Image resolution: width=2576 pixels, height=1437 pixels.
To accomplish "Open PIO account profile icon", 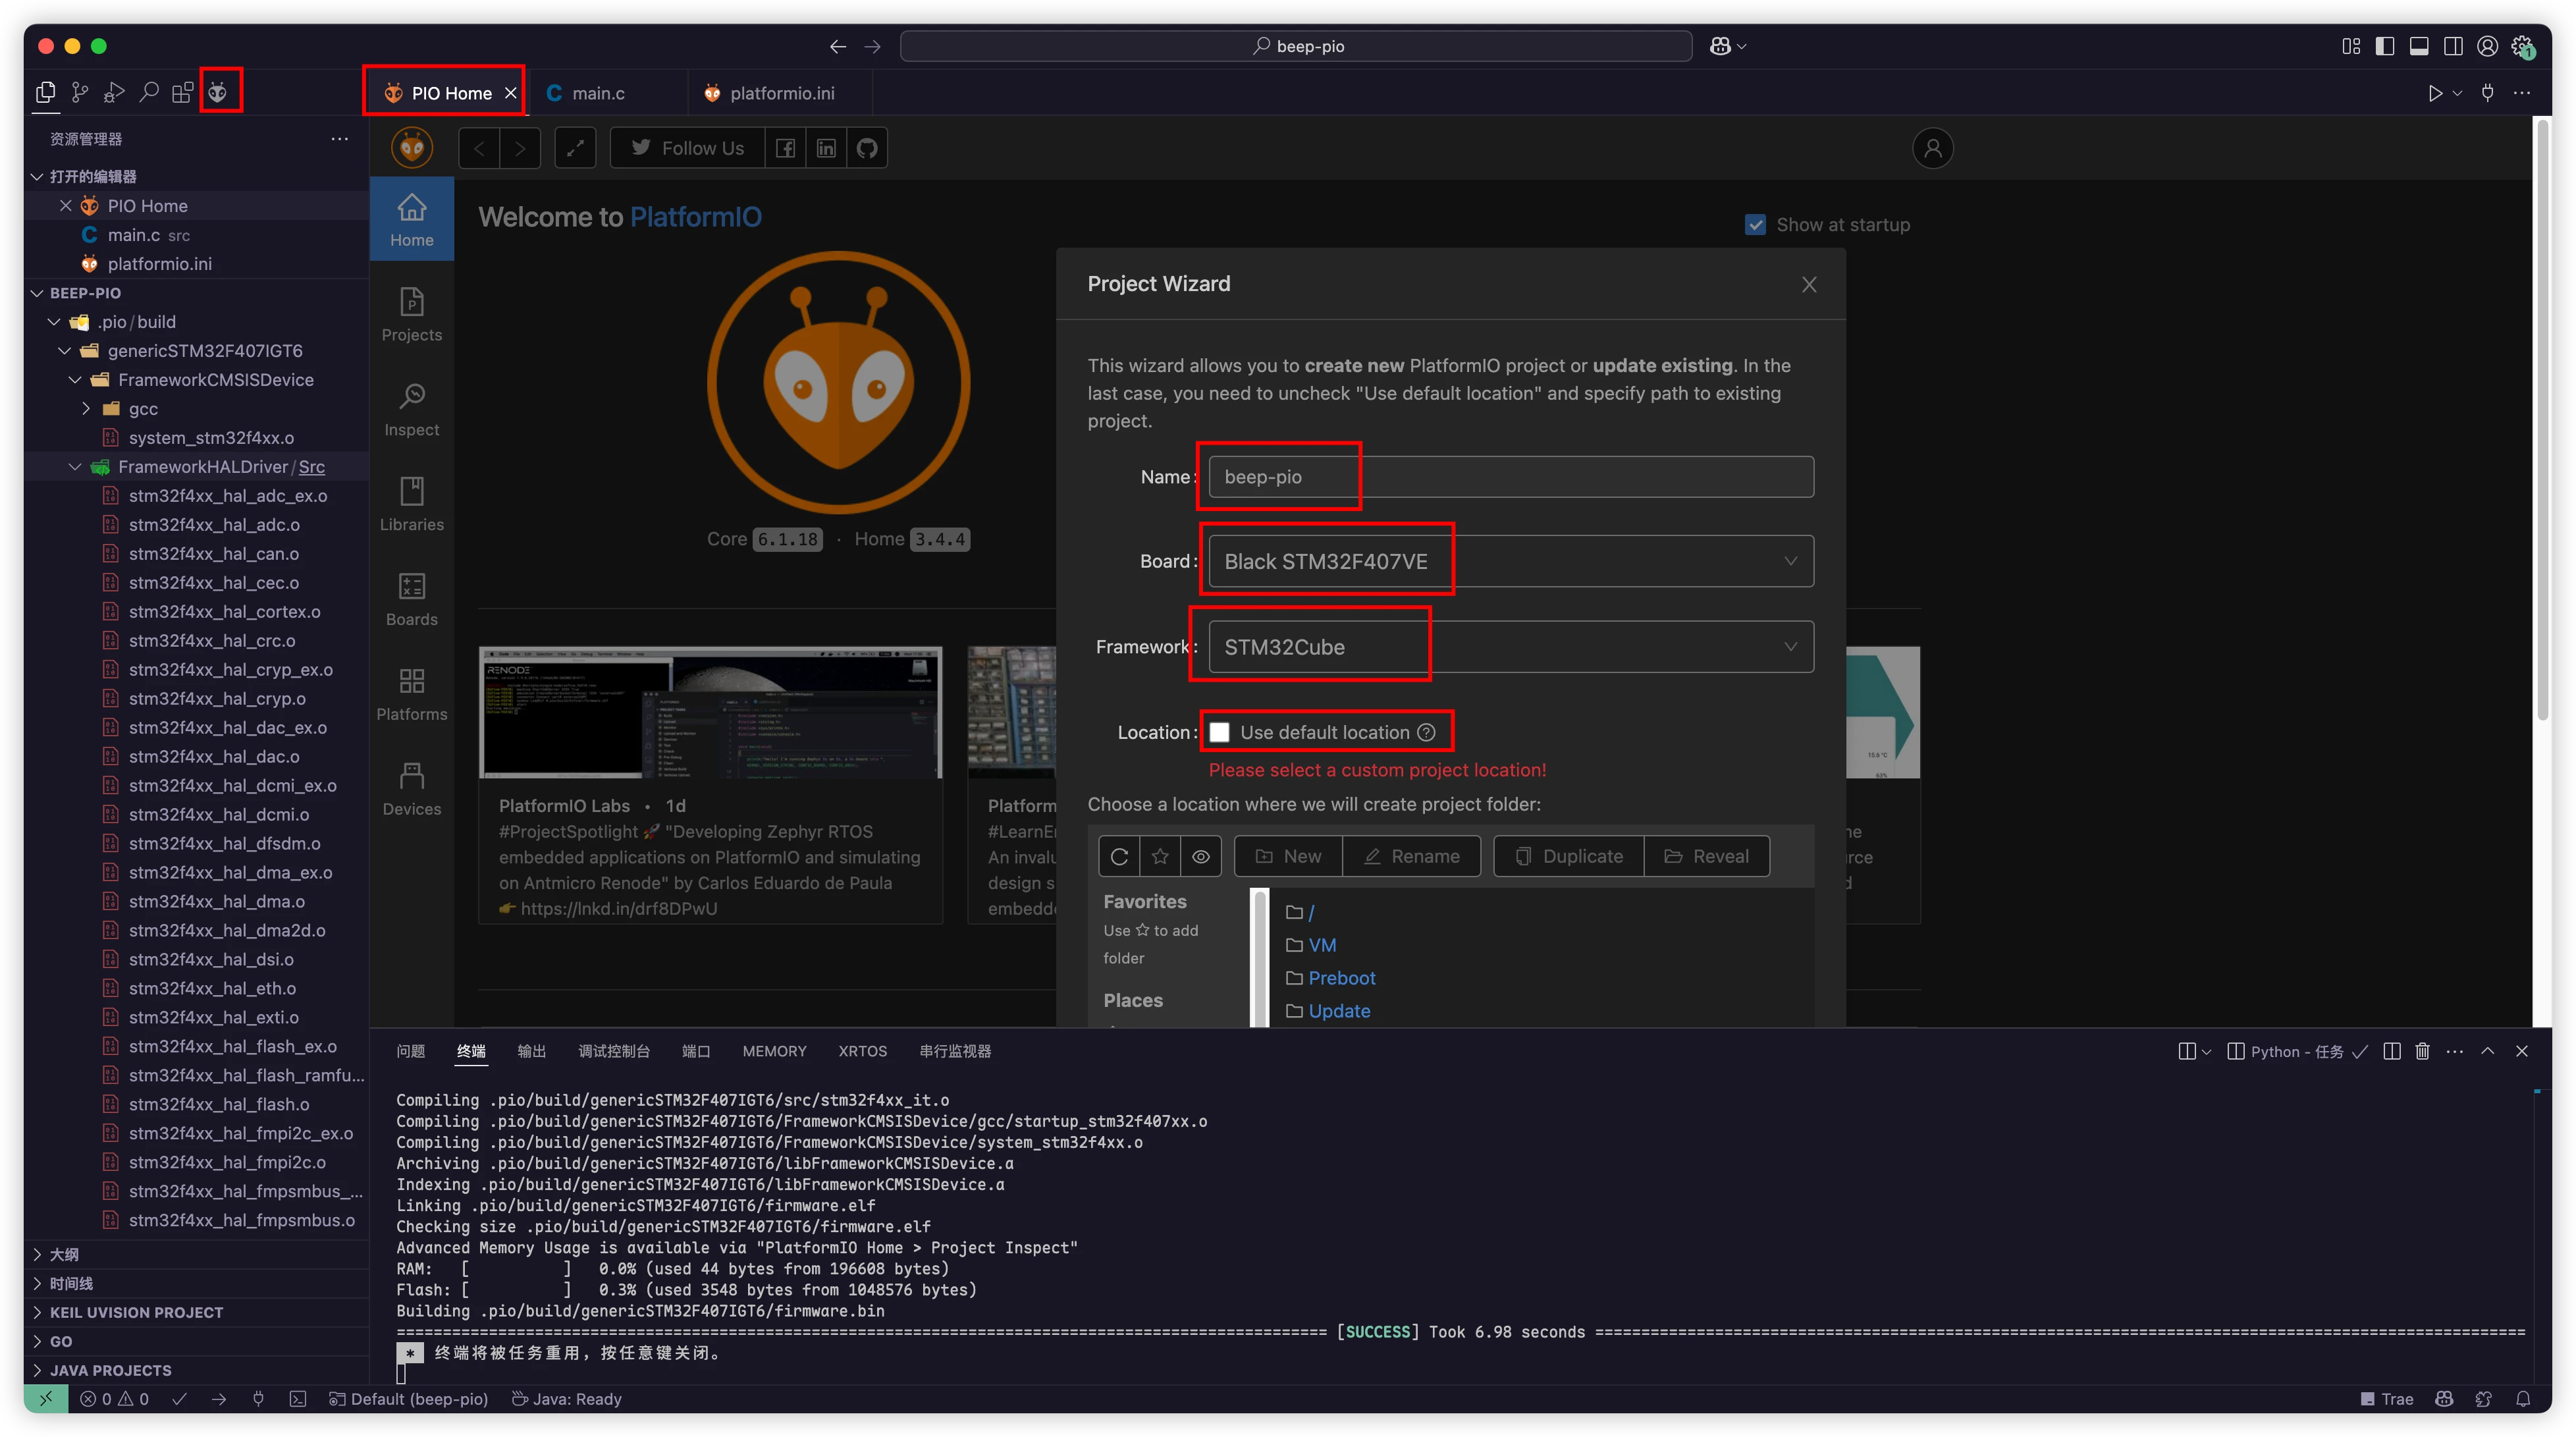I will click(x=1932, y=148).
